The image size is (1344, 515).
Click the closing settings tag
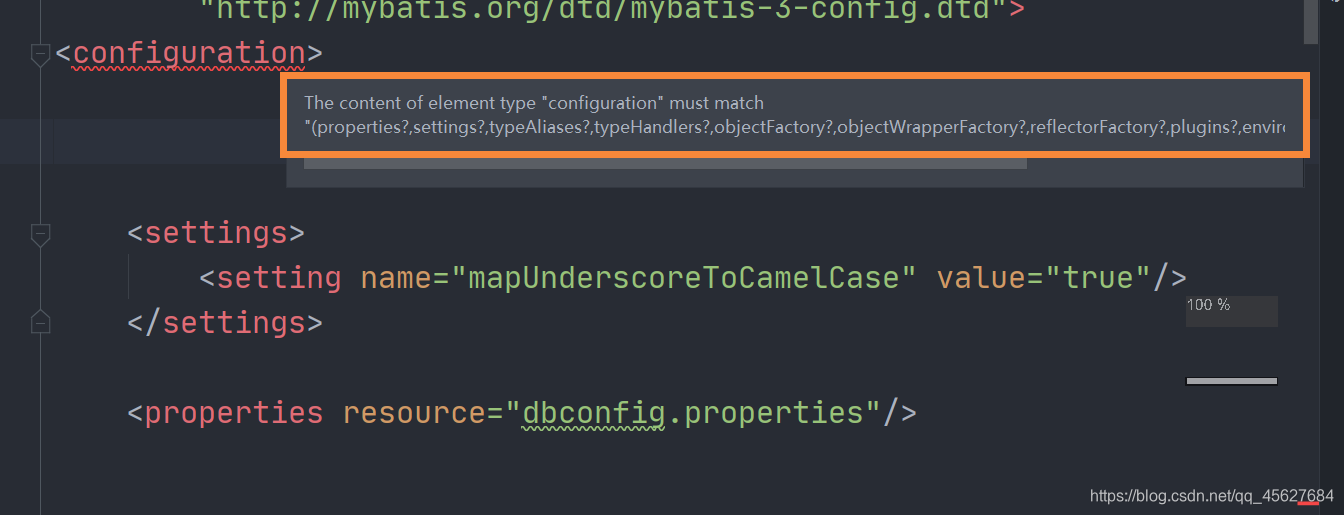click(x=225, y=322)
